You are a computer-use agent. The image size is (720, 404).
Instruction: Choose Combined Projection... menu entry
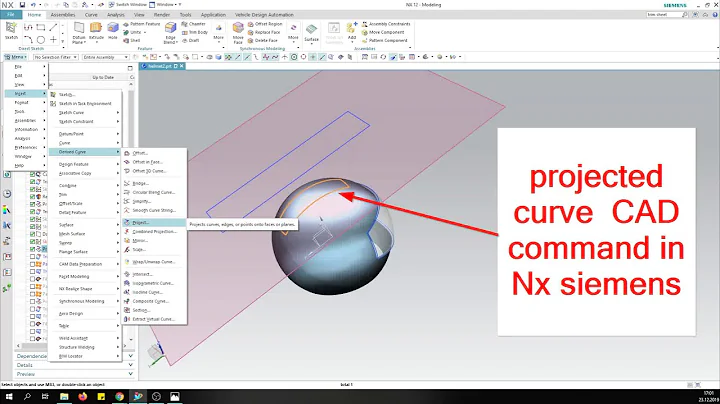coord(154,232)
